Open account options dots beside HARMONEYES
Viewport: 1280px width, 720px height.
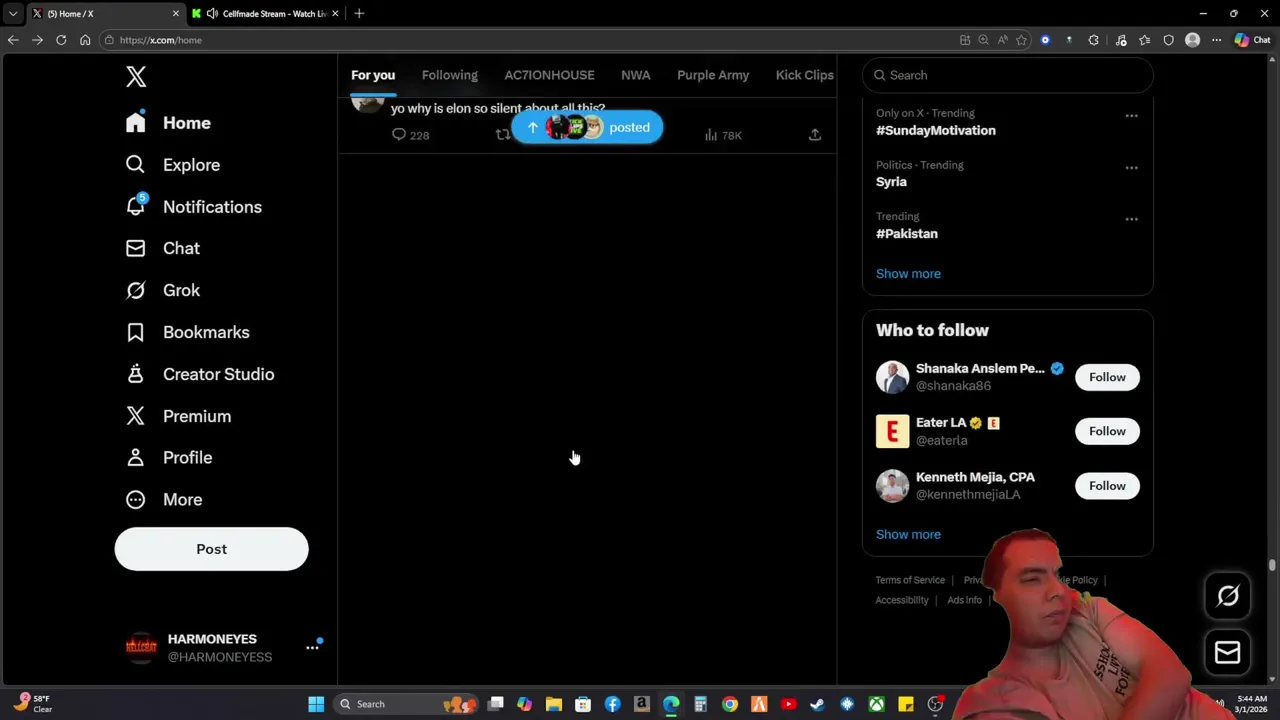312,648
